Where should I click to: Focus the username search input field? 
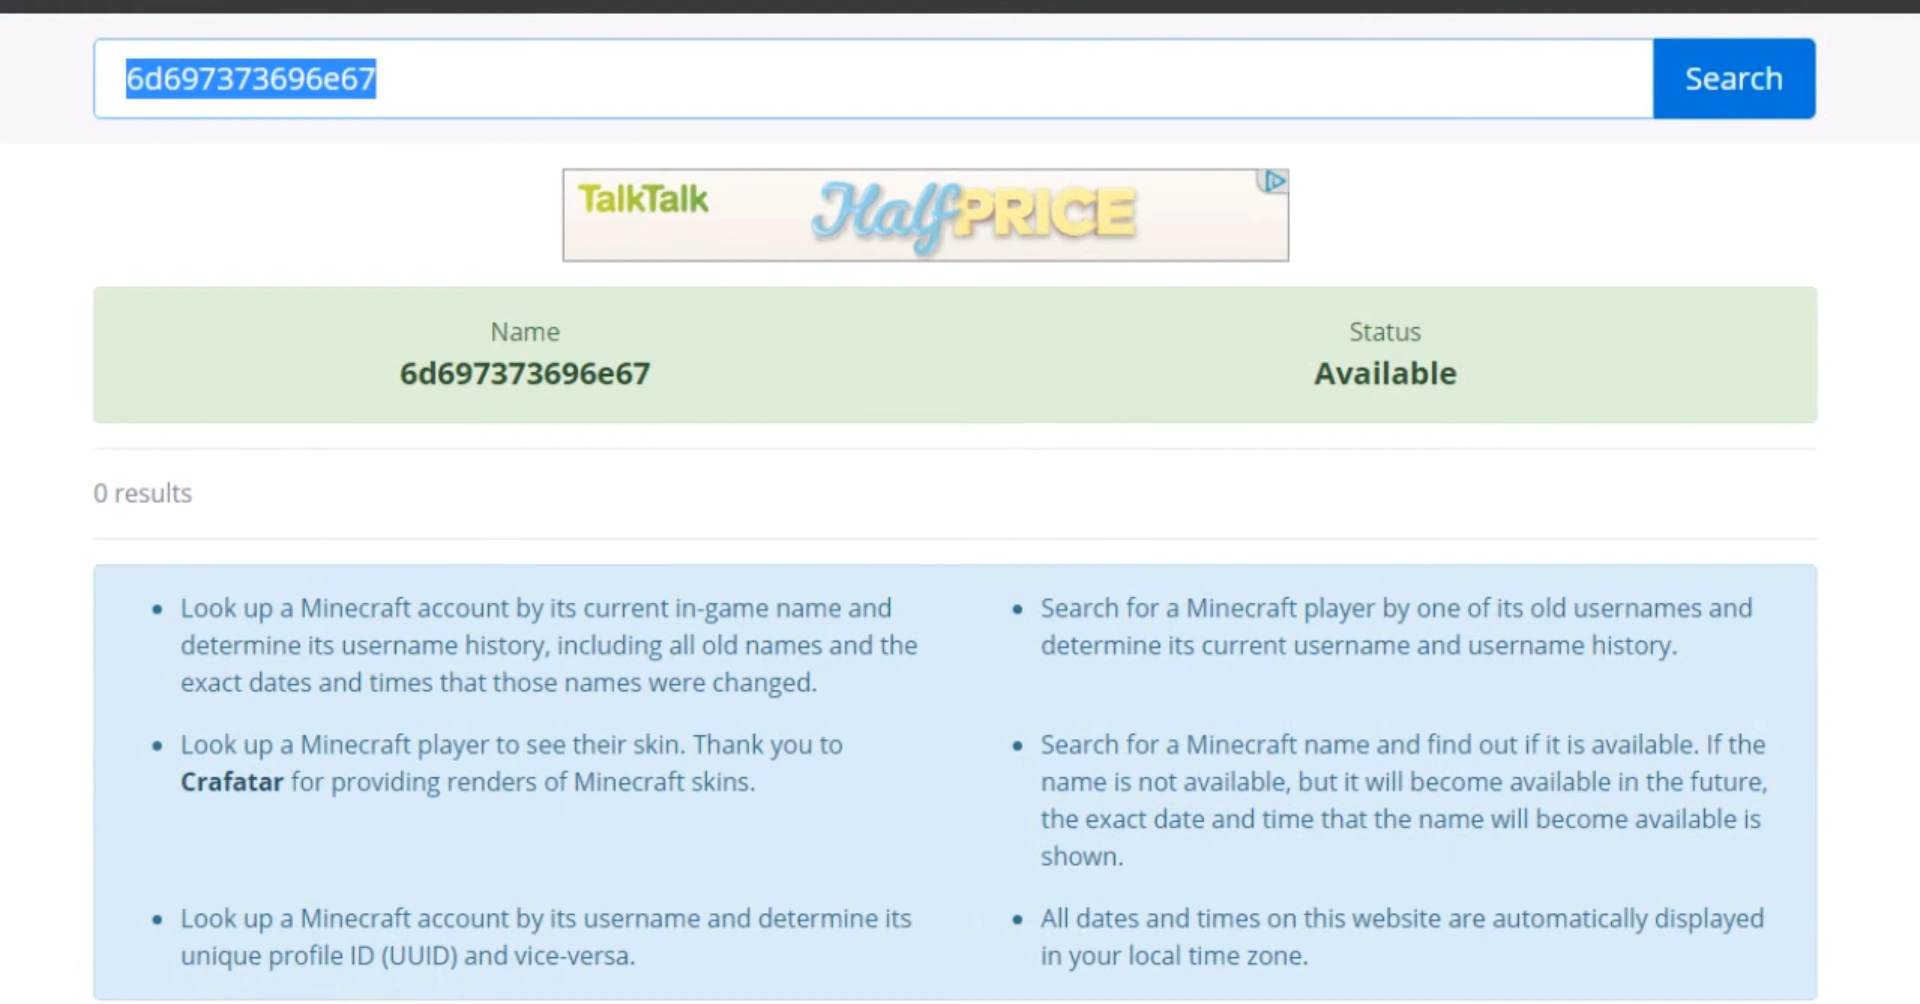pyautogui.click(x=873, y=79)
